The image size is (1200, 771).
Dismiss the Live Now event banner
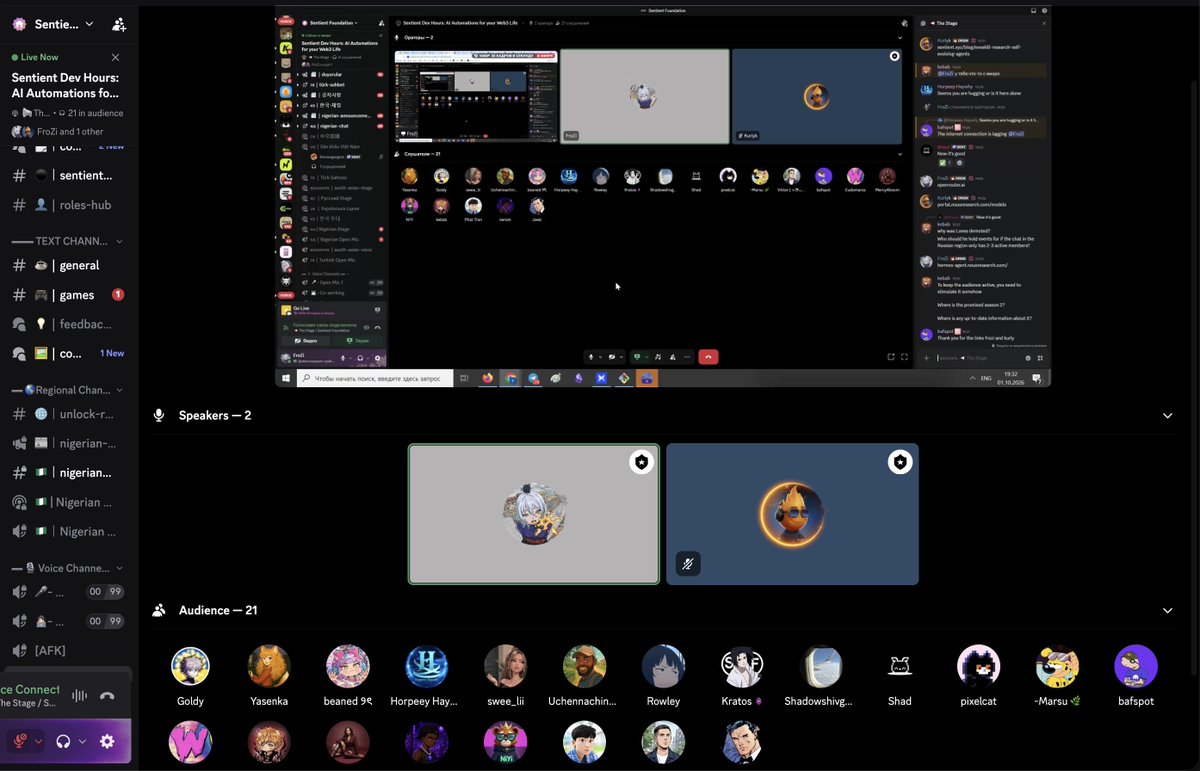[x=115, y=57]
